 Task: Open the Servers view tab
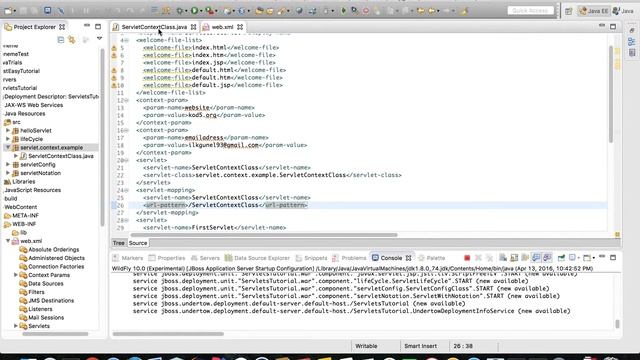[x=205, y=258]
